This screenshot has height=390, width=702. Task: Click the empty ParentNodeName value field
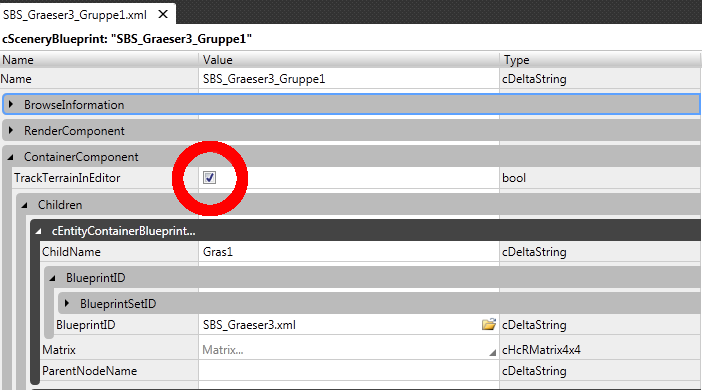point(349,371)
